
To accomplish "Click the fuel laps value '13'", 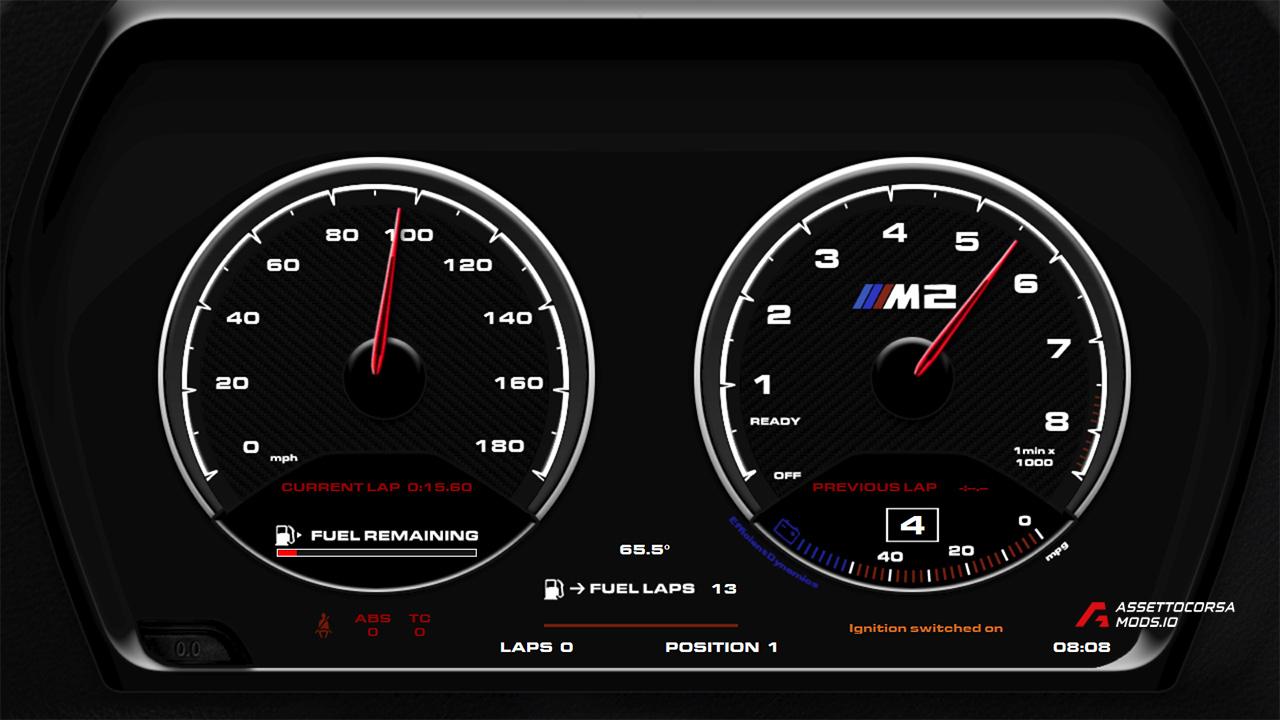I will point(724,589).
